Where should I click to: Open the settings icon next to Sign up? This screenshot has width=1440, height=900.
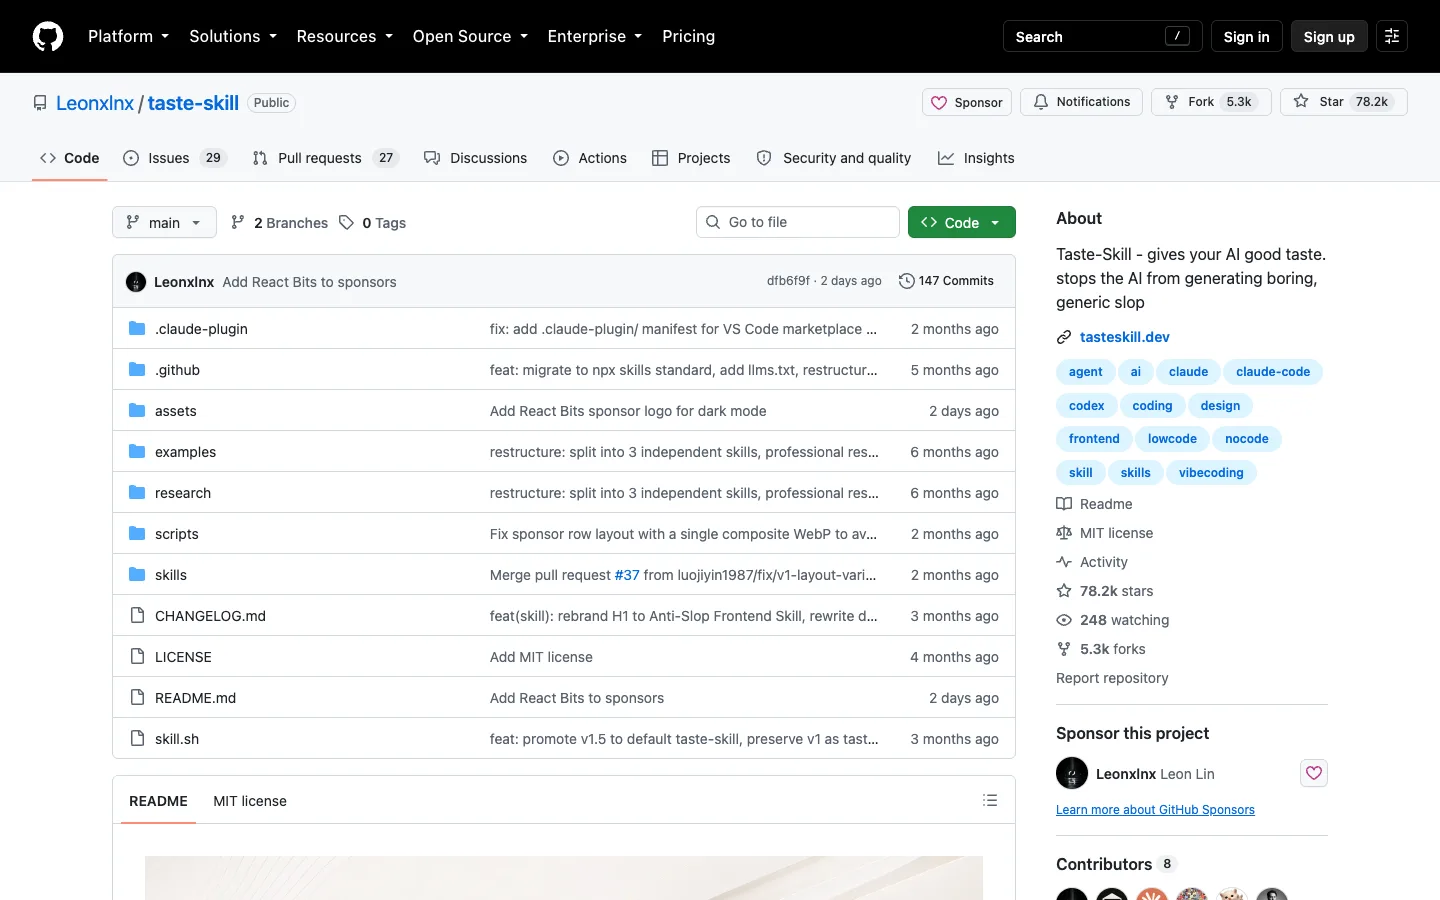pos(1392,36)
